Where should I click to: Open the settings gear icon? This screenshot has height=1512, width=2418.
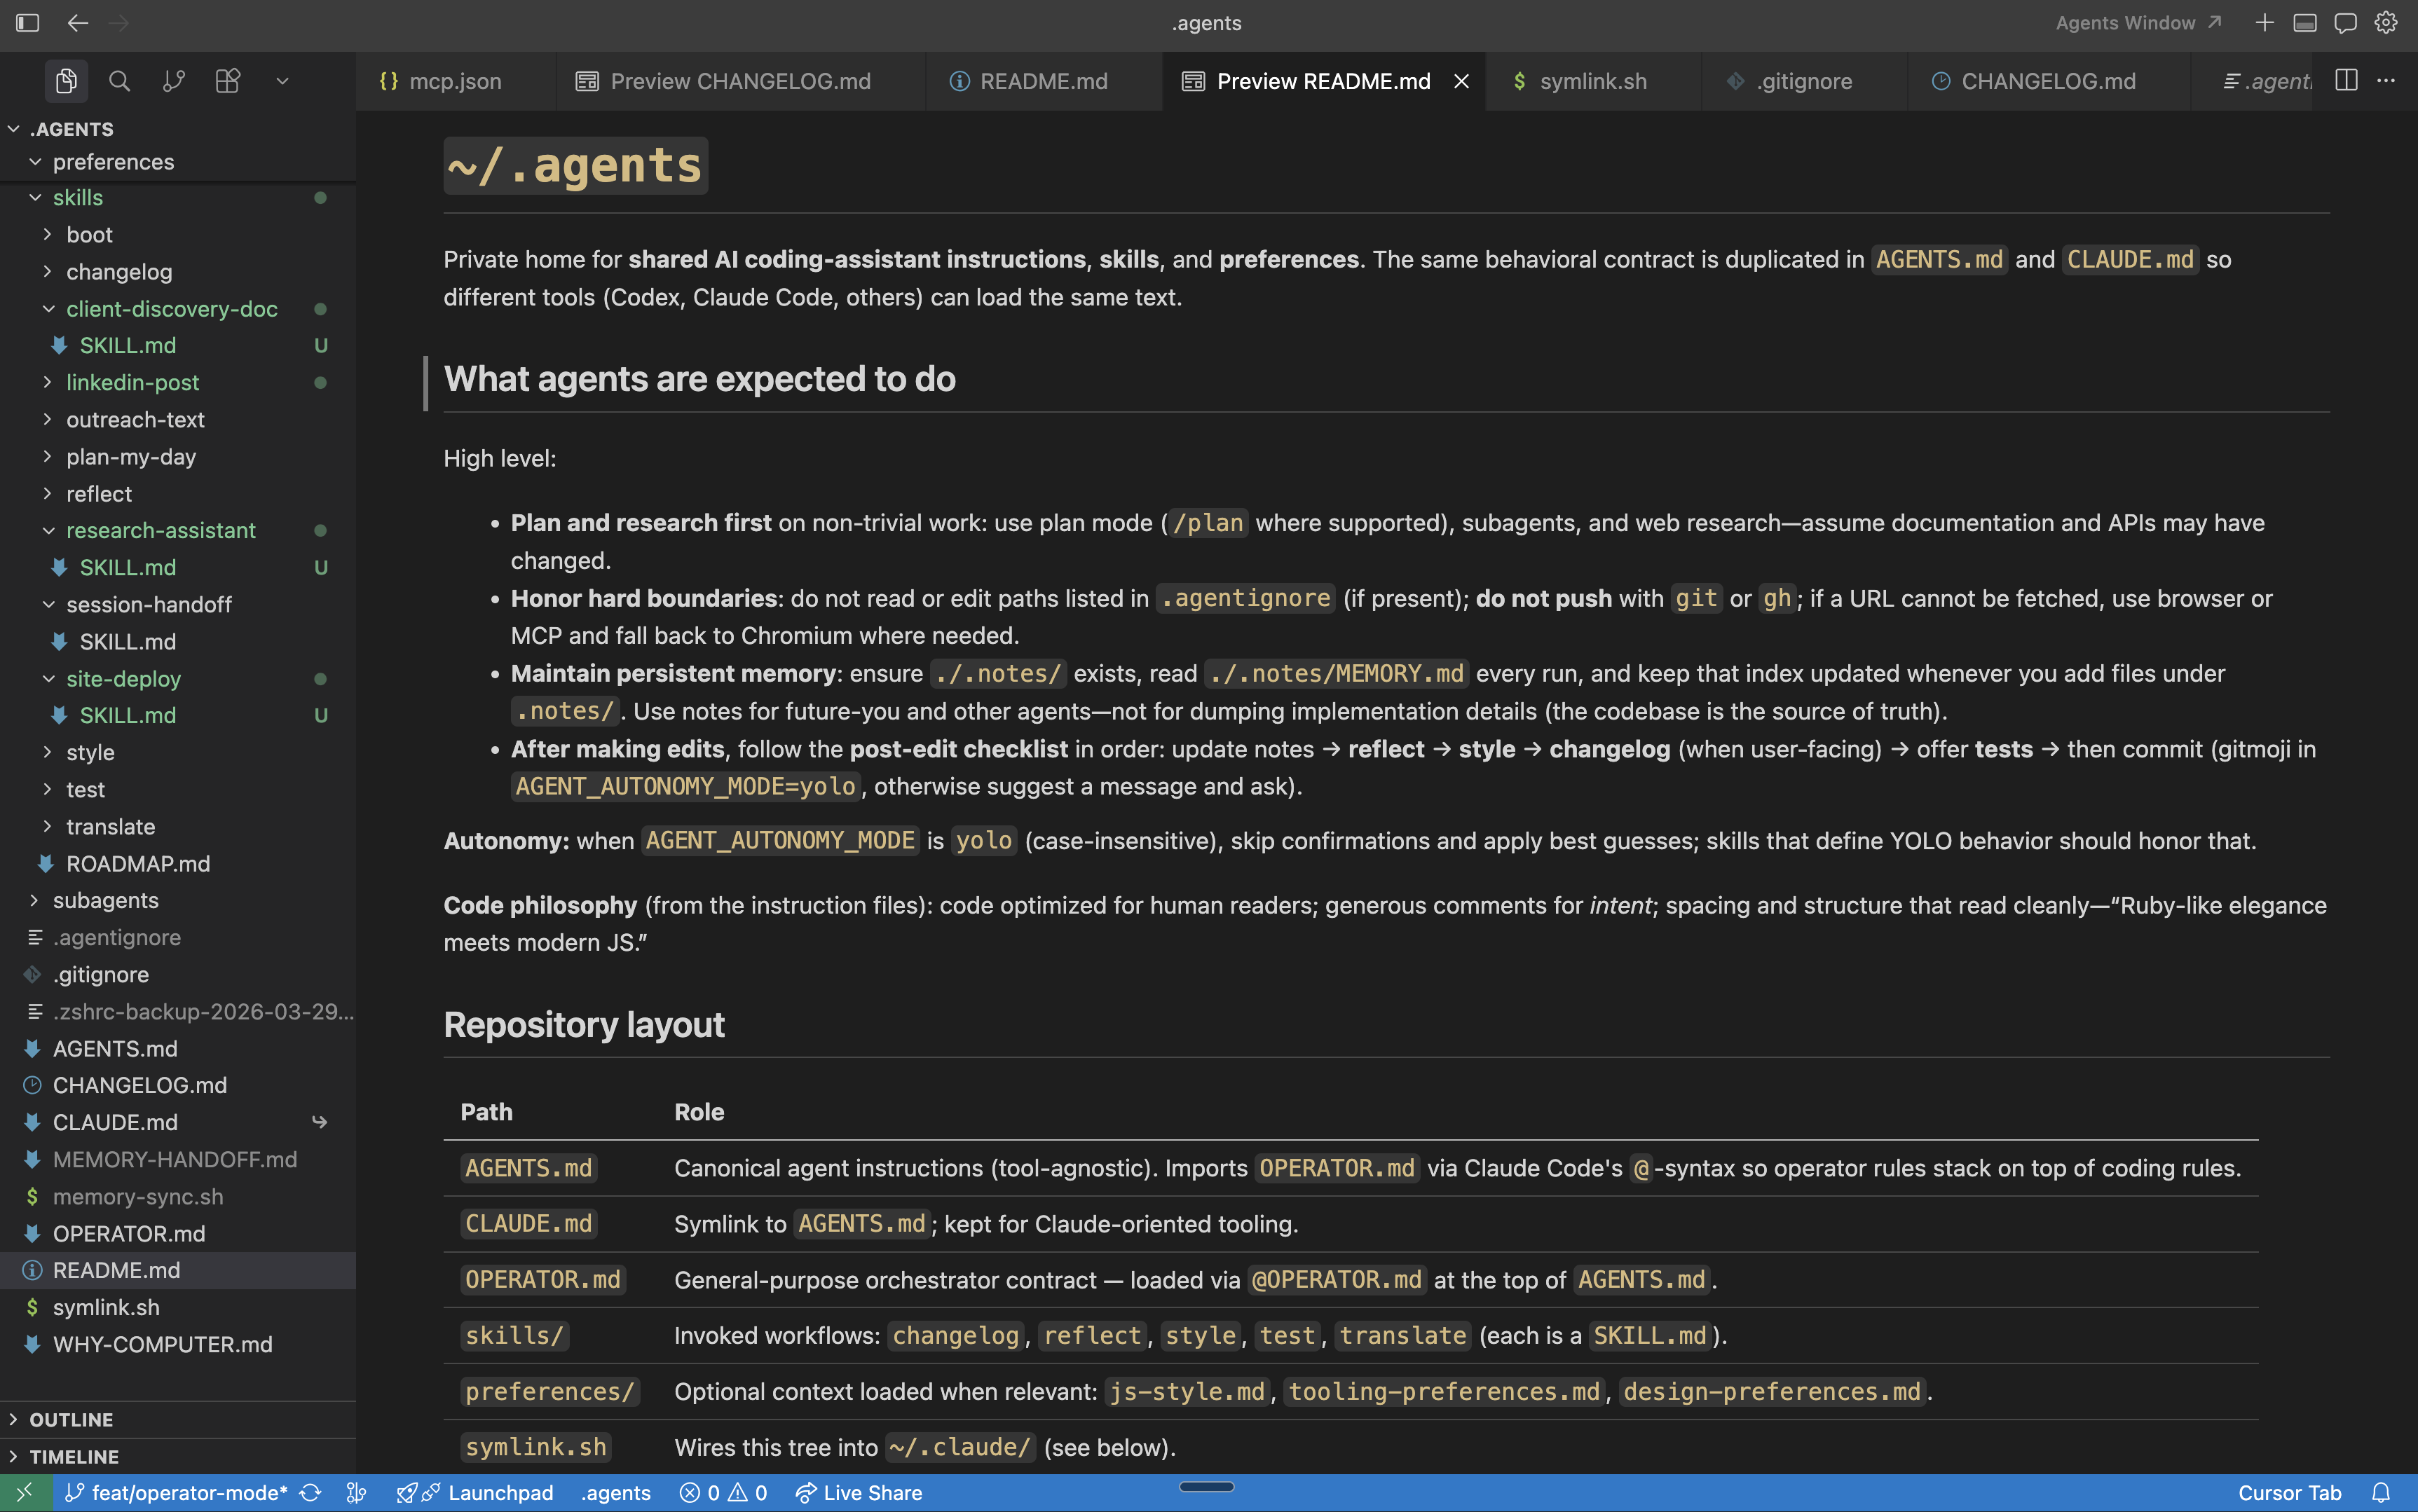point(2386,23)
